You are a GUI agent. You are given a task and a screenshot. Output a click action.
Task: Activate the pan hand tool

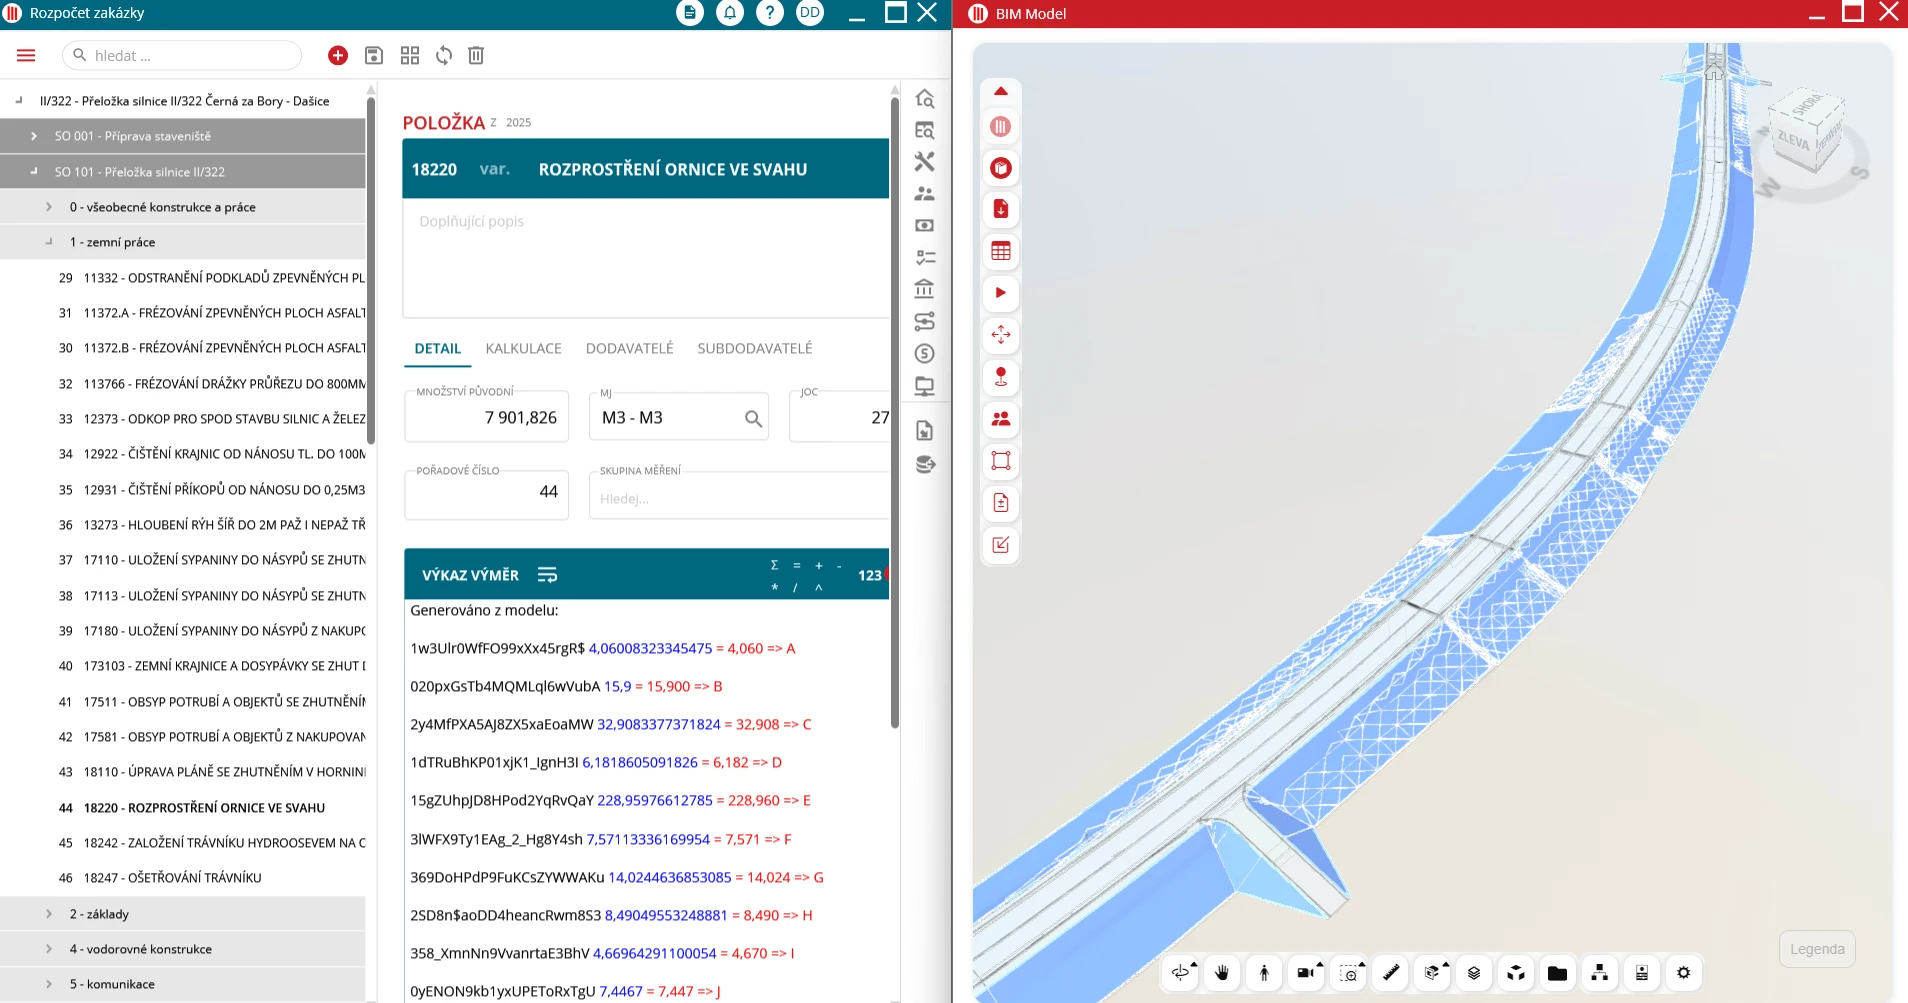(x=1222, y=972)
